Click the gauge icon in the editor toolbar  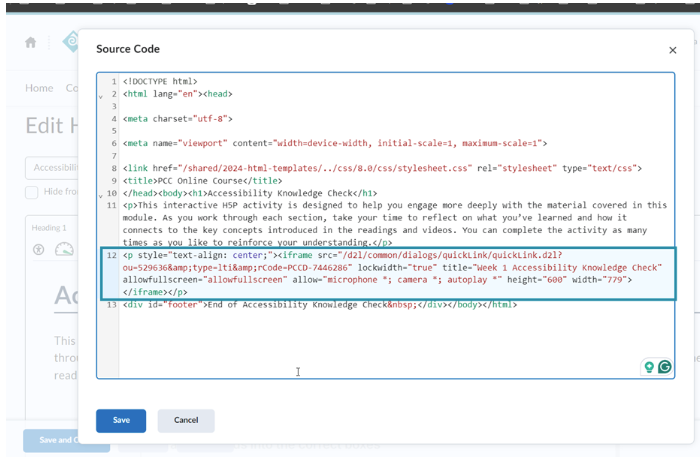[x=64, y=249]
